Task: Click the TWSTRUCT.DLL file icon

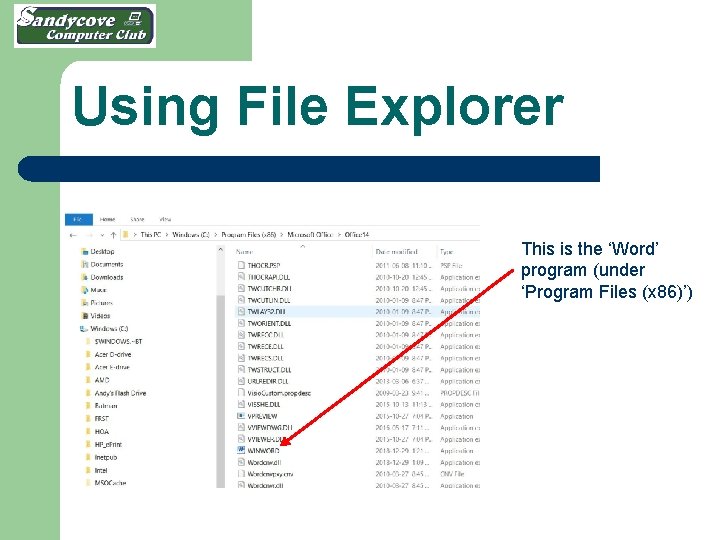Action: tap(241, 369)
